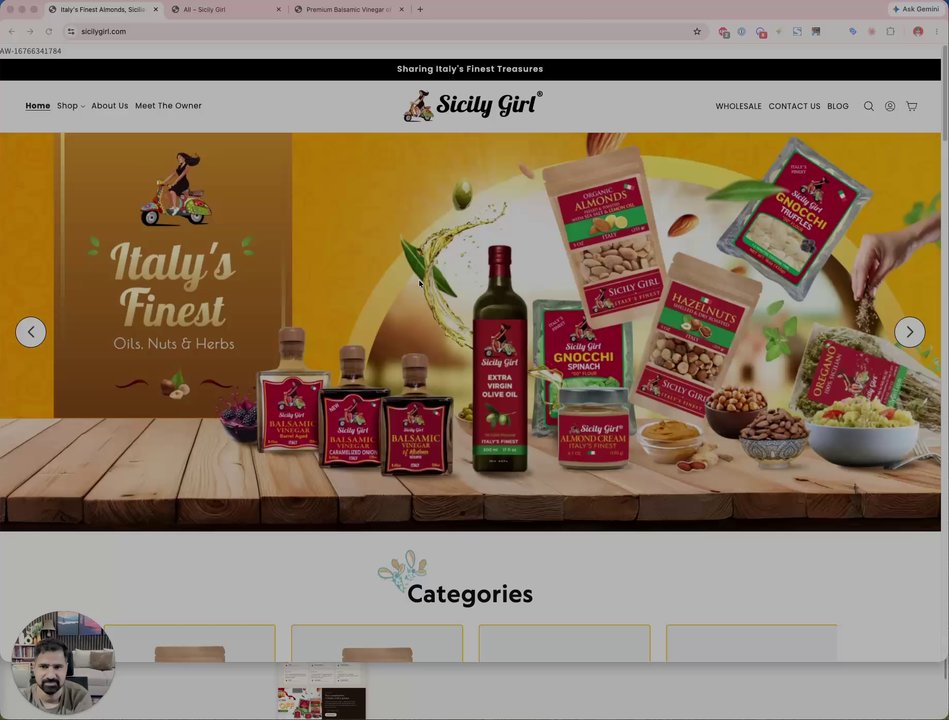Click the Categories heading
The width and height of the screenshot is (949, 720).
(x=470, y=594)
